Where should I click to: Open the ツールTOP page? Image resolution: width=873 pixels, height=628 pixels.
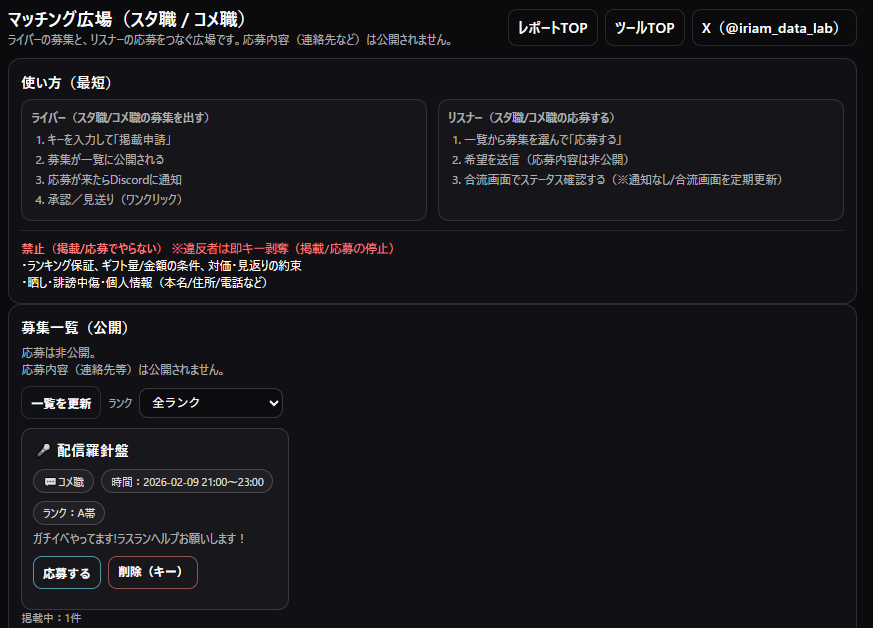pos(644,27)
